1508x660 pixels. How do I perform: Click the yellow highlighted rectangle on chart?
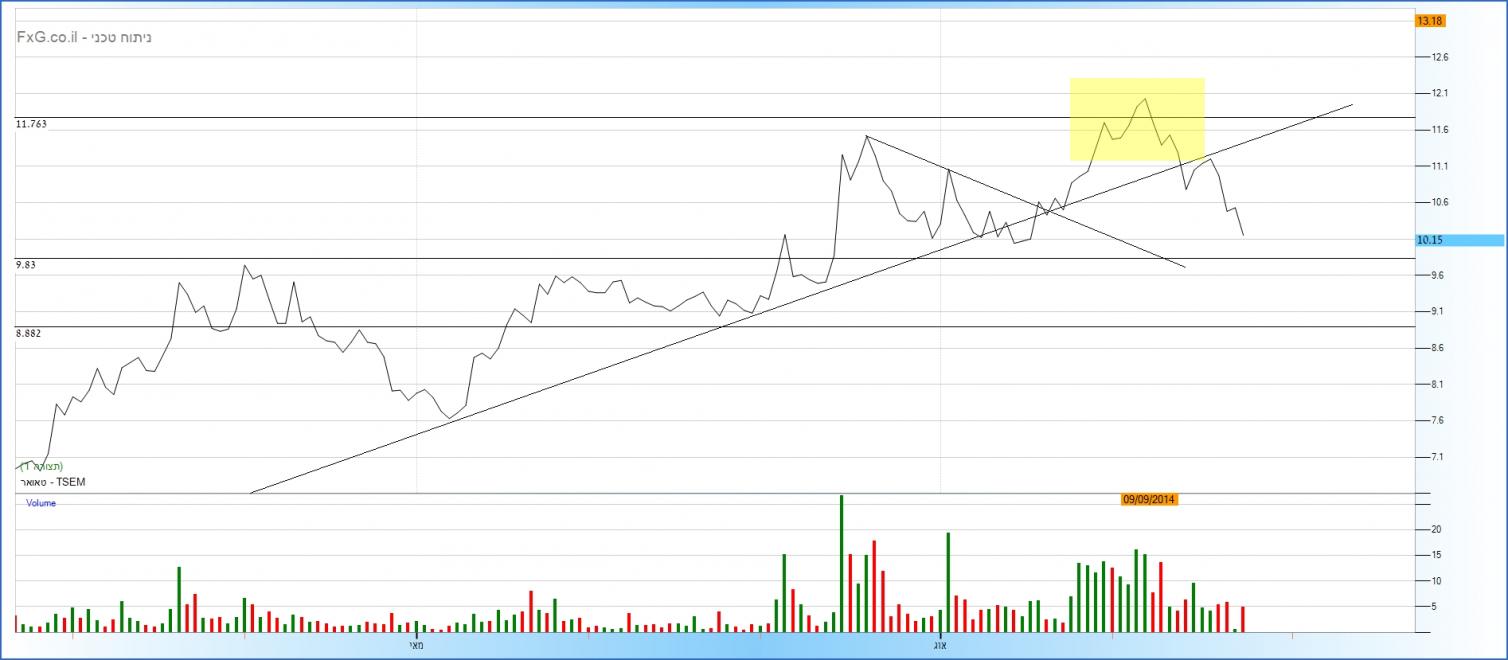click(1136, 118)
